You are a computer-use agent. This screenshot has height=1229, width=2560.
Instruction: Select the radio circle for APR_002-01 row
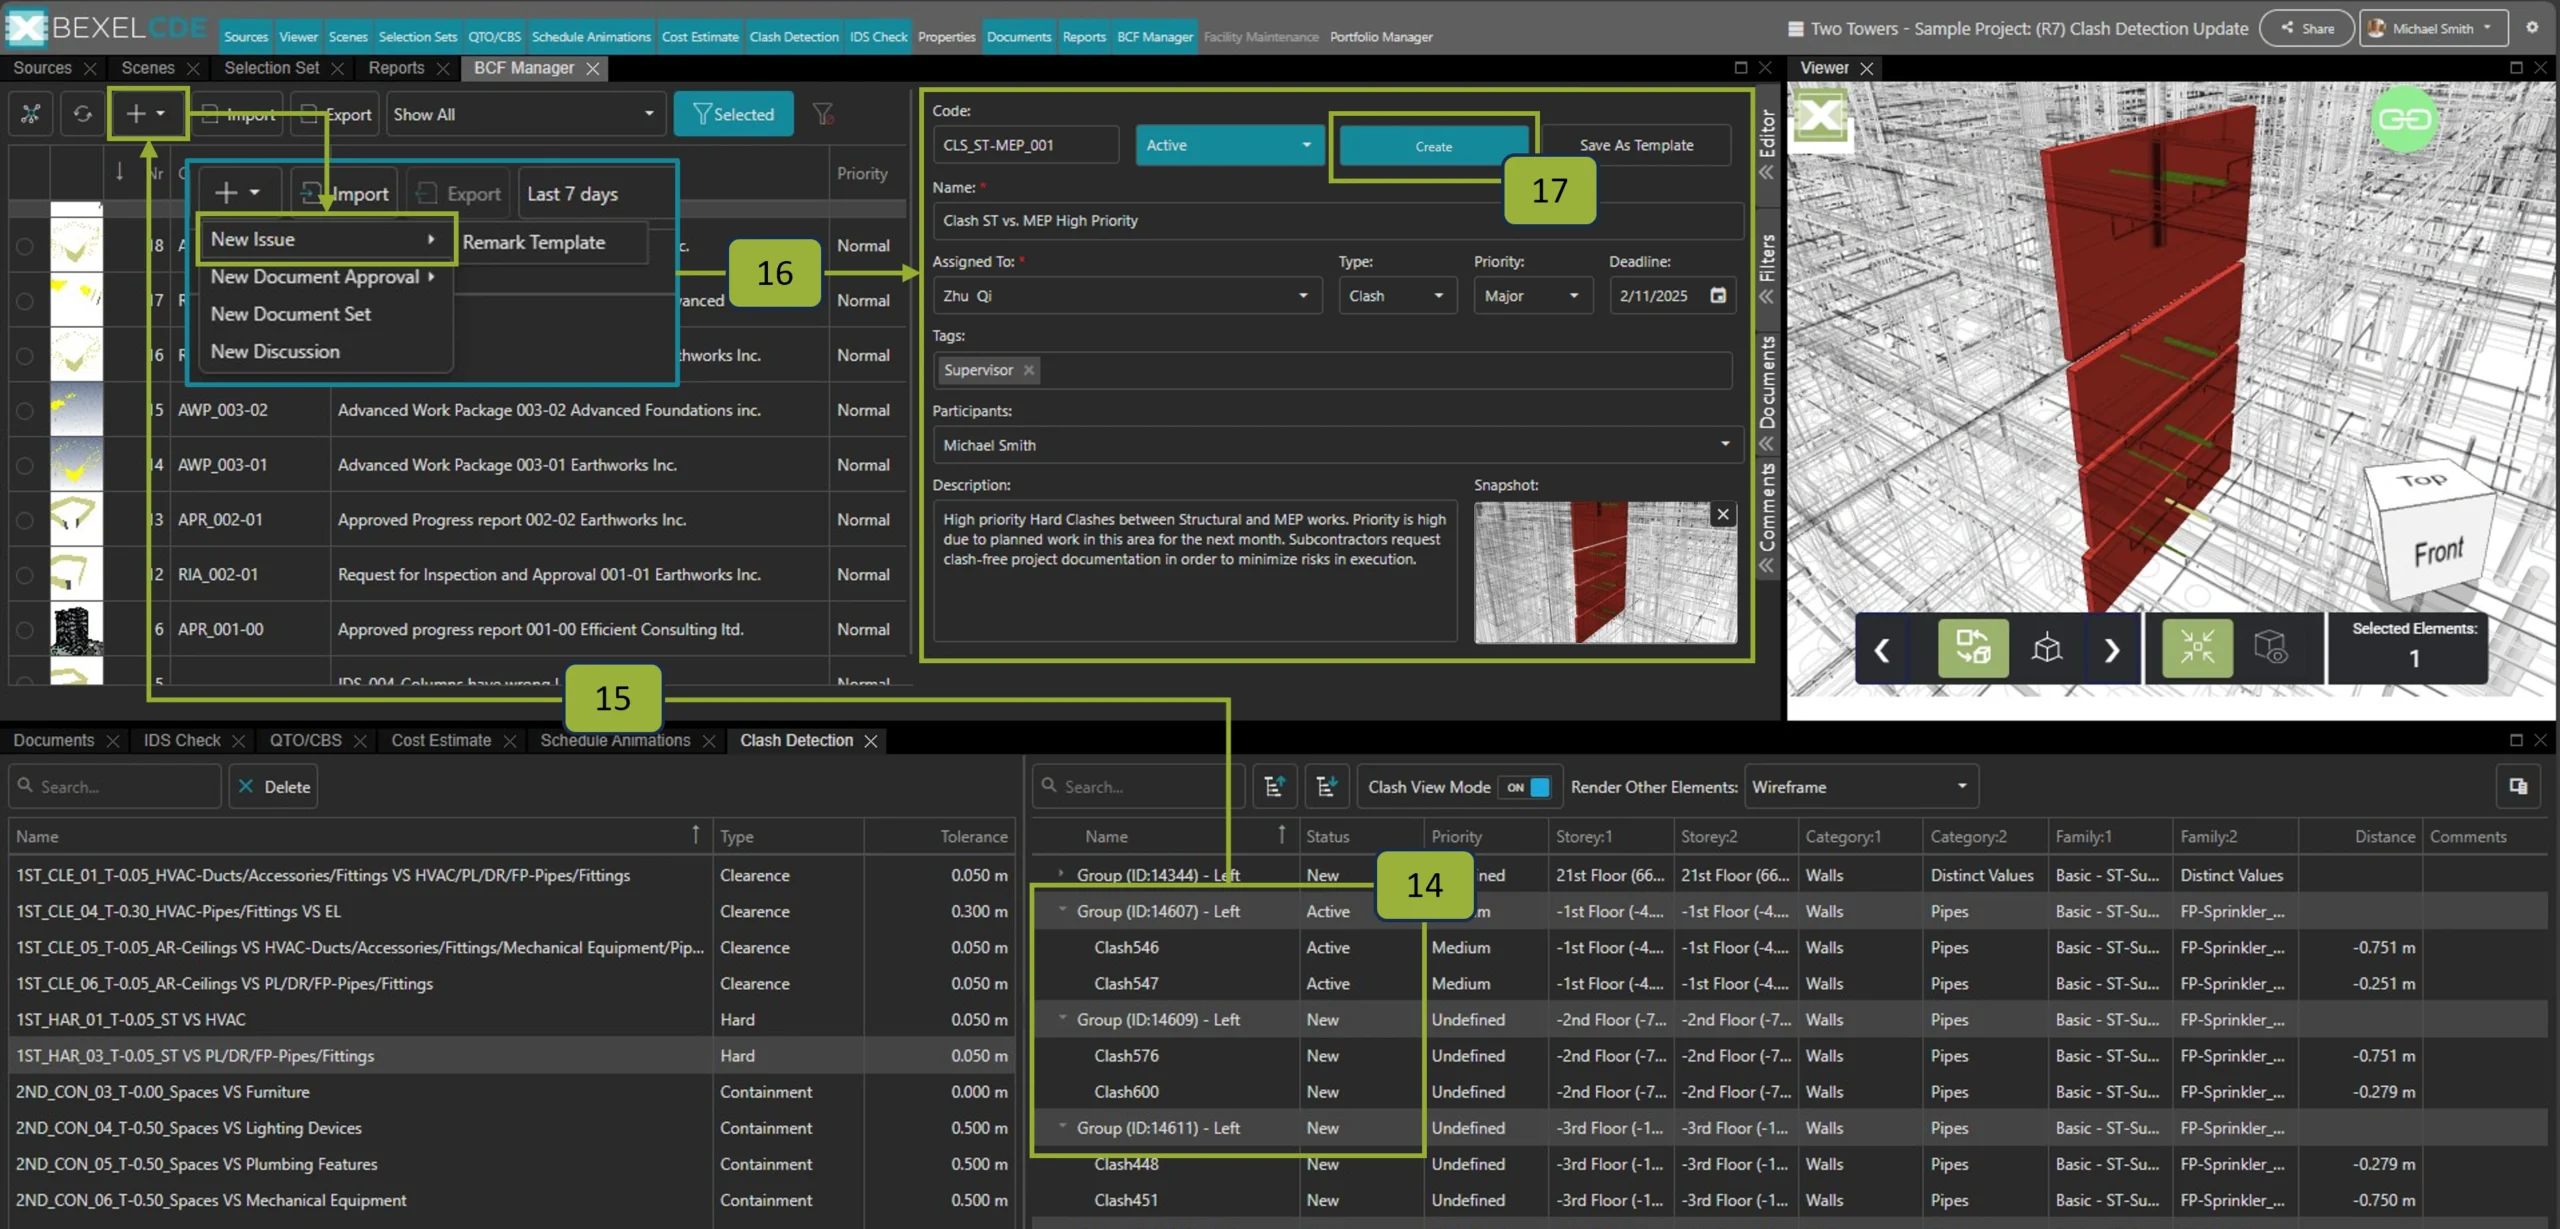(x=25, y=520)
